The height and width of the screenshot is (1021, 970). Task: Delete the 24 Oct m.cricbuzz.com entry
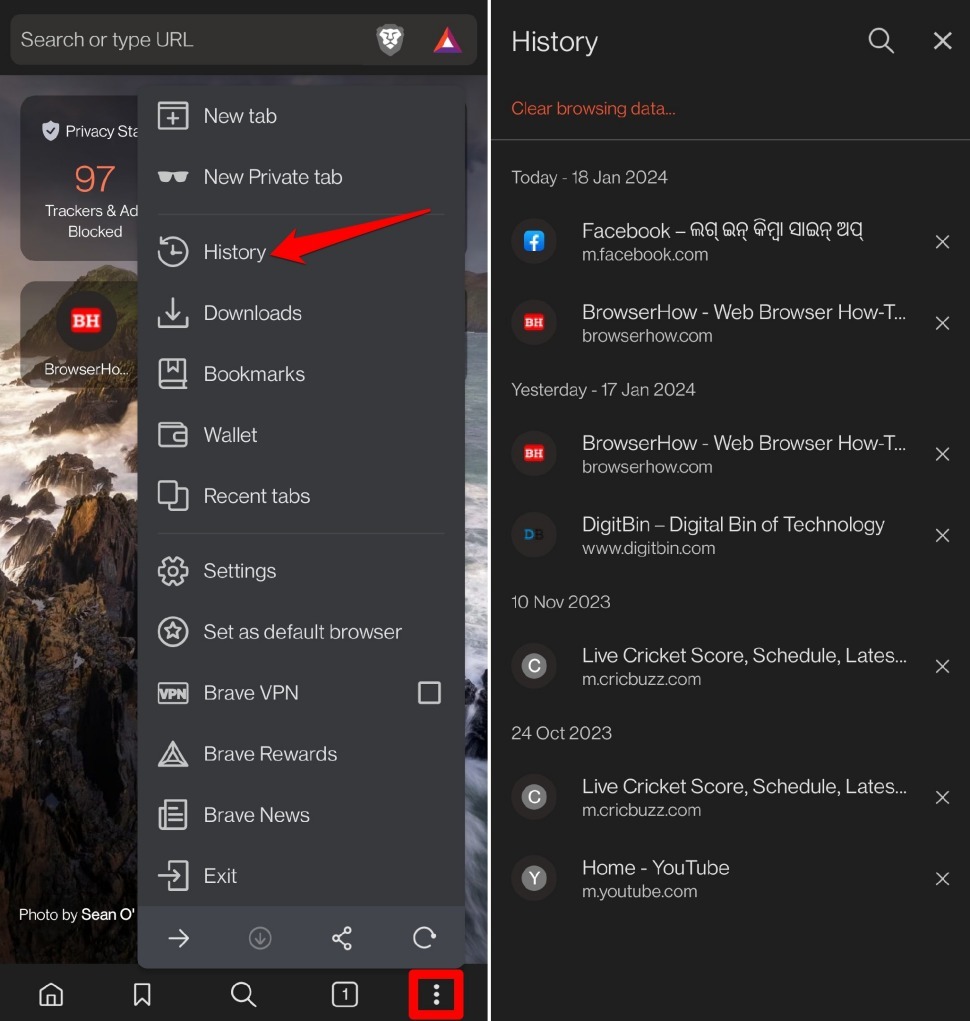click(x=942, y=798)
